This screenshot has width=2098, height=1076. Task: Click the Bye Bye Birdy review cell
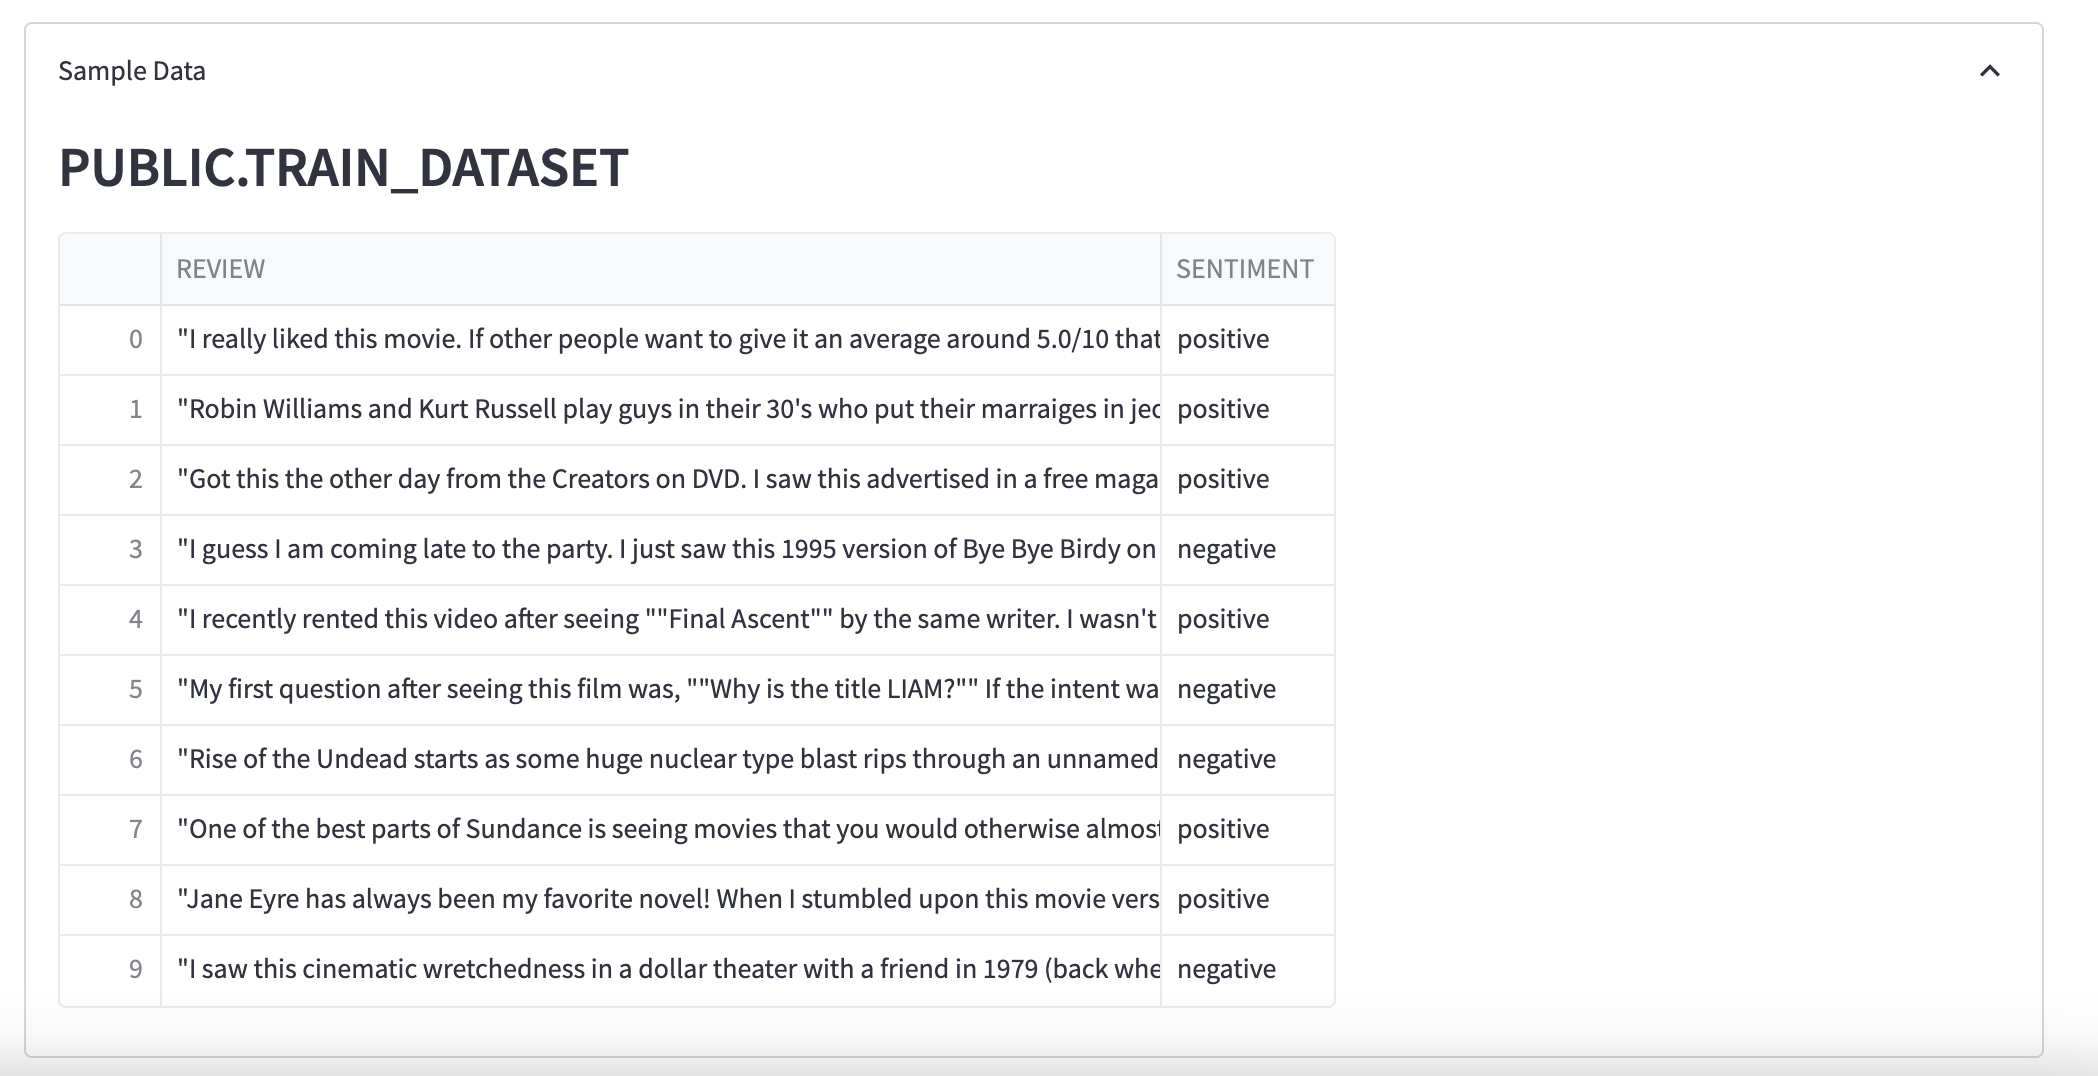pyautogui.click(x=660, y=549)
